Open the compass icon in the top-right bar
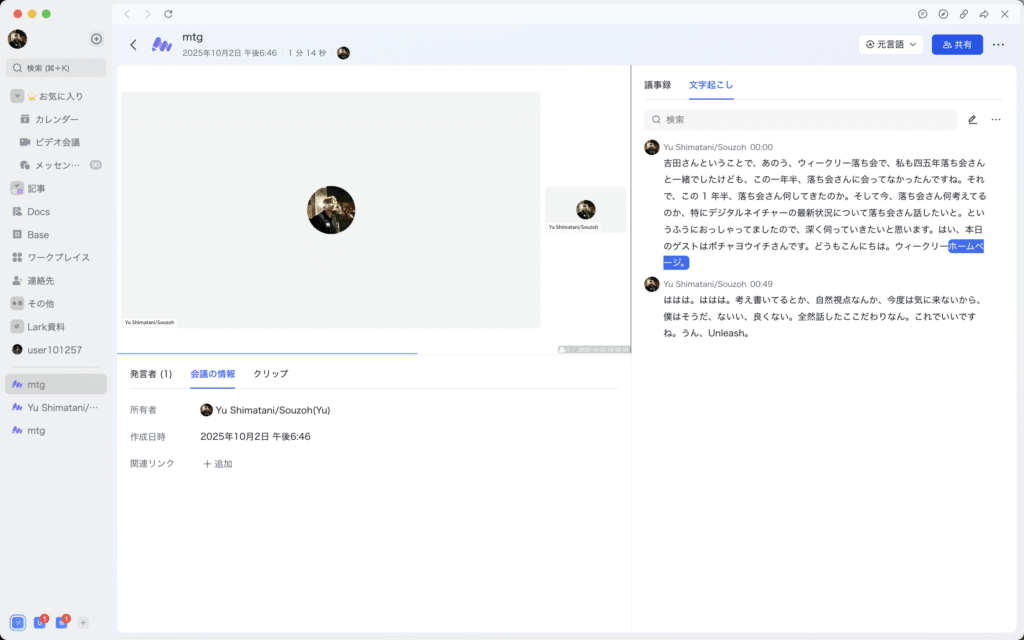Viewport: 1024px width, 640px height. 943,14
